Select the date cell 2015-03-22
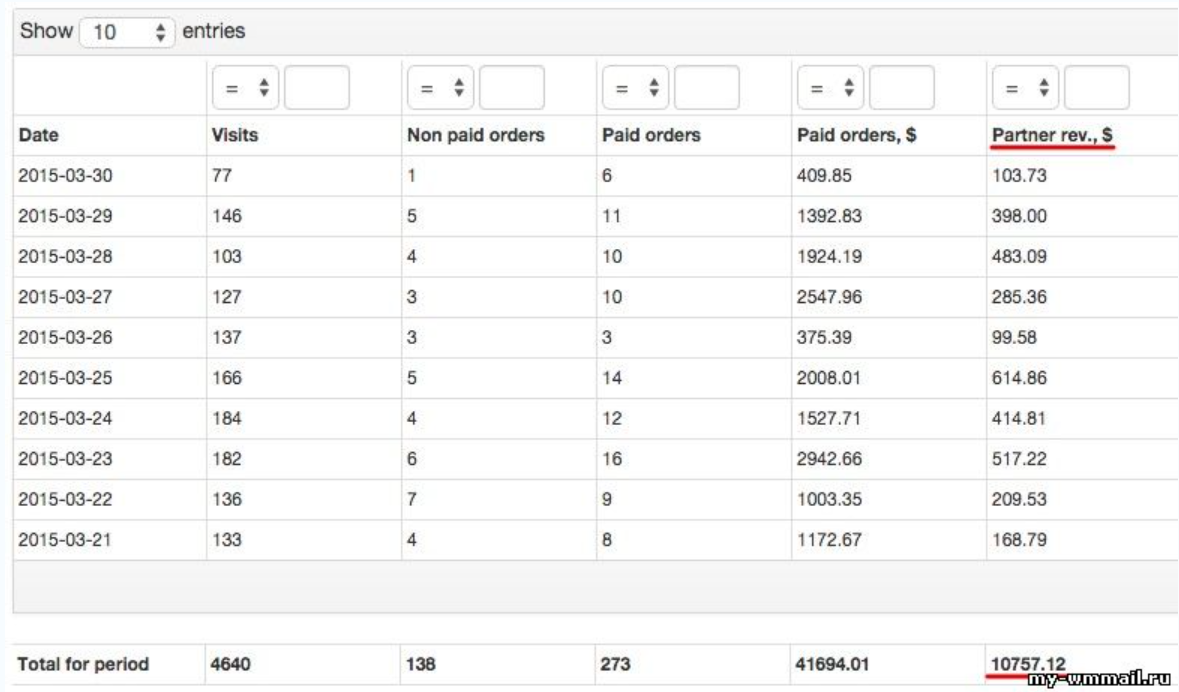Image resolution: width=1179 pixels, height=692 pixels. 65,499
